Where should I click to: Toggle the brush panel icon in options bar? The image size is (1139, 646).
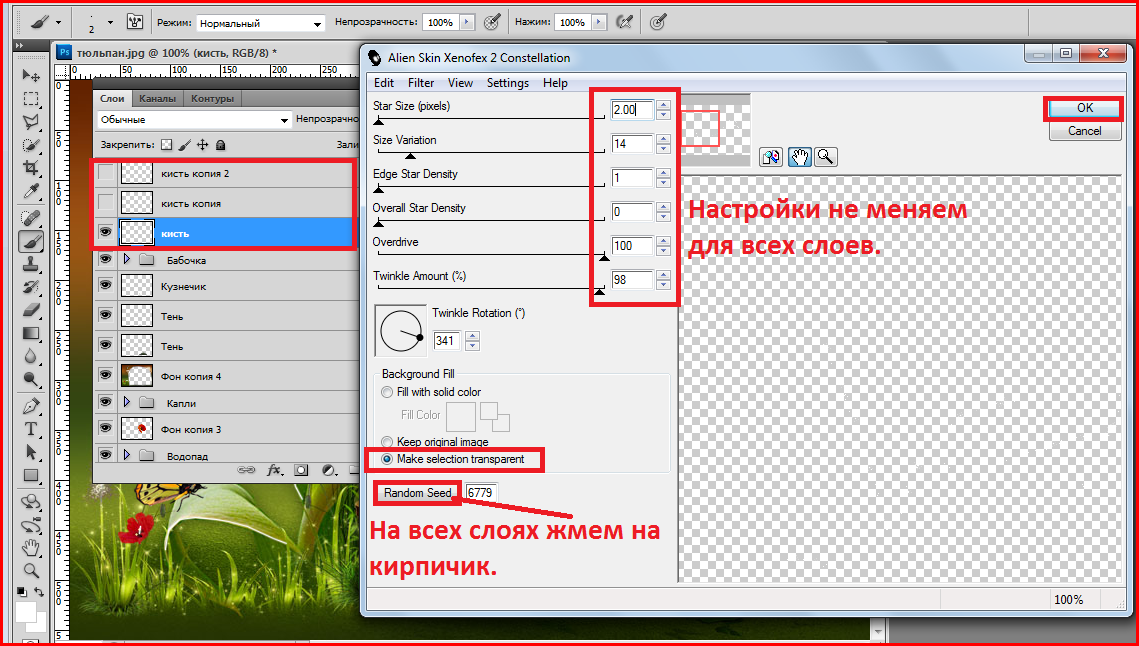point(134,23)
